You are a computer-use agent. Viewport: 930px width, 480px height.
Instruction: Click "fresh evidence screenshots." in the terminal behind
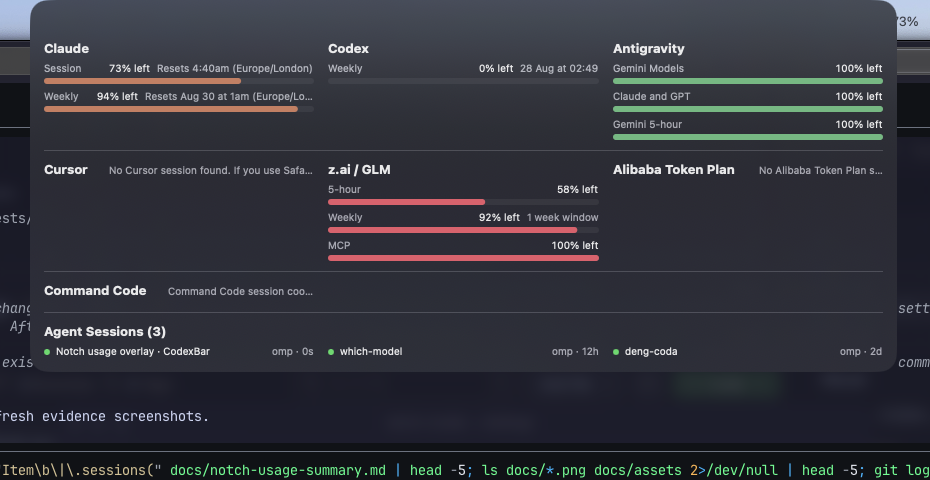104,417
